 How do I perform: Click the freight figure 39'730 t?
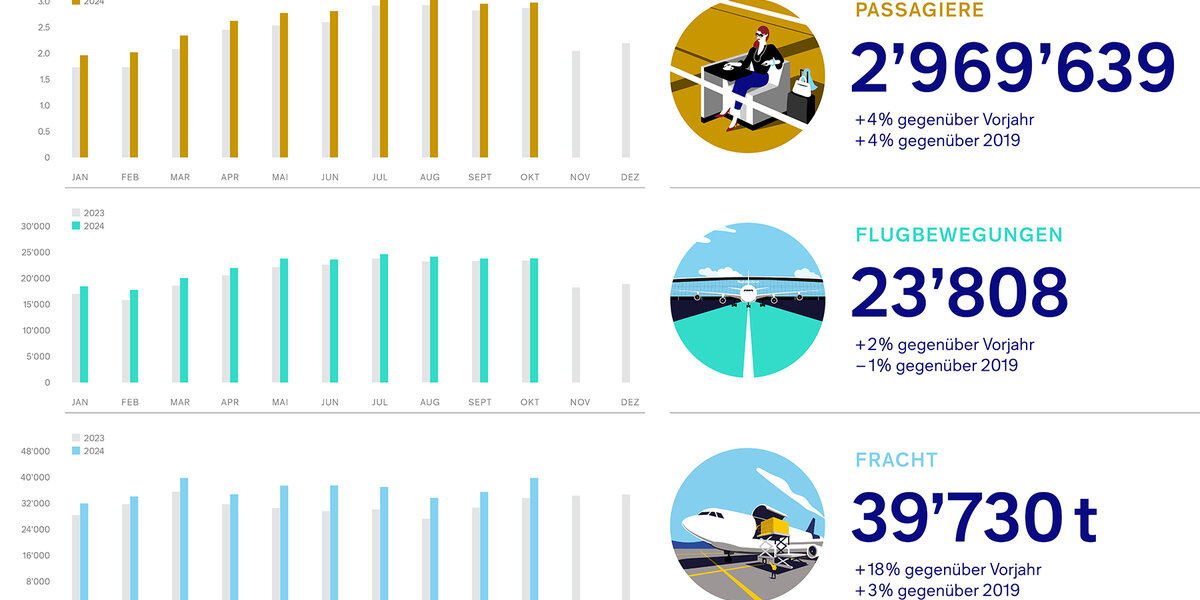(x=974, y=518)
